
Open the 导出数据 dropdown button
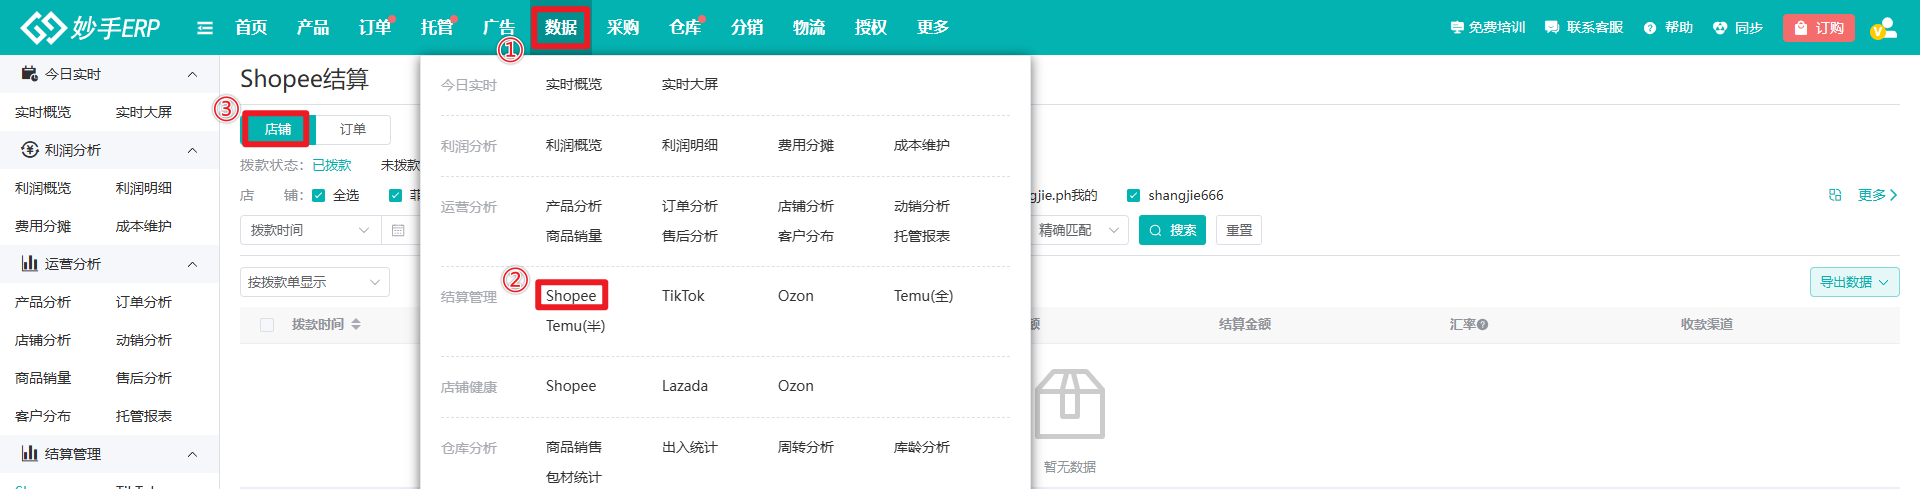1854,282
